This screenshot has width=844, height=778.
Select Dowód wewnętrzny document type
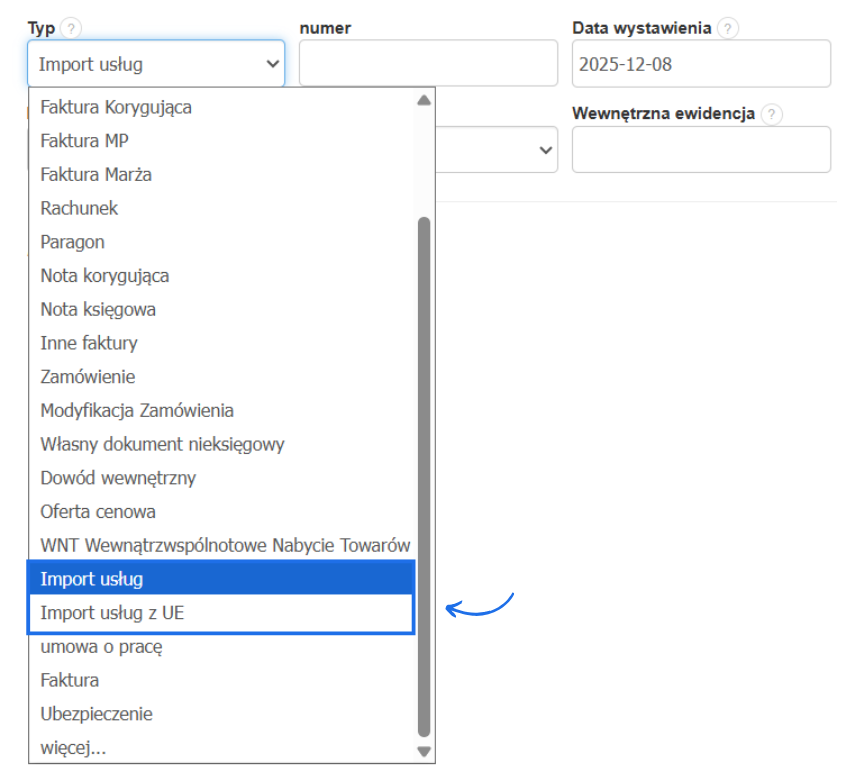[118, 478]
